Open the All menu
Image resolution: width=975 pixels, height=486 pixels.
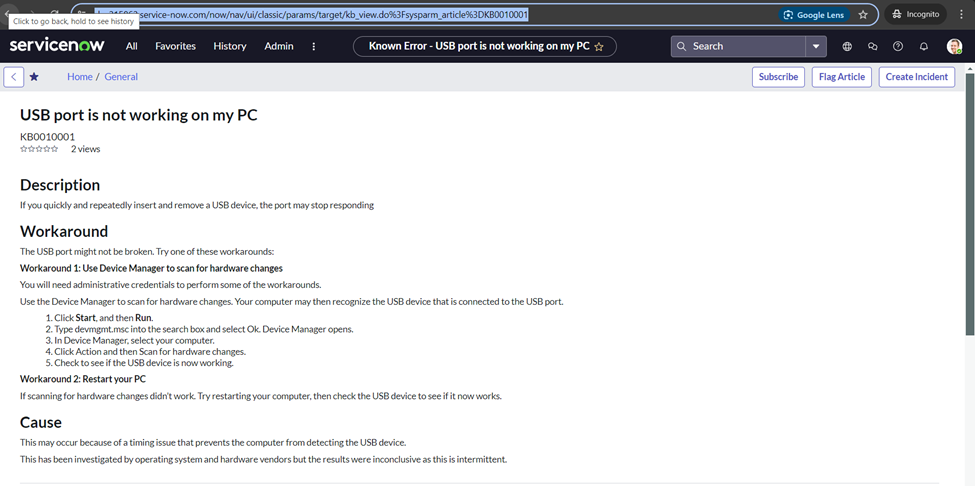pyautogui.click(x=132, y=46)
